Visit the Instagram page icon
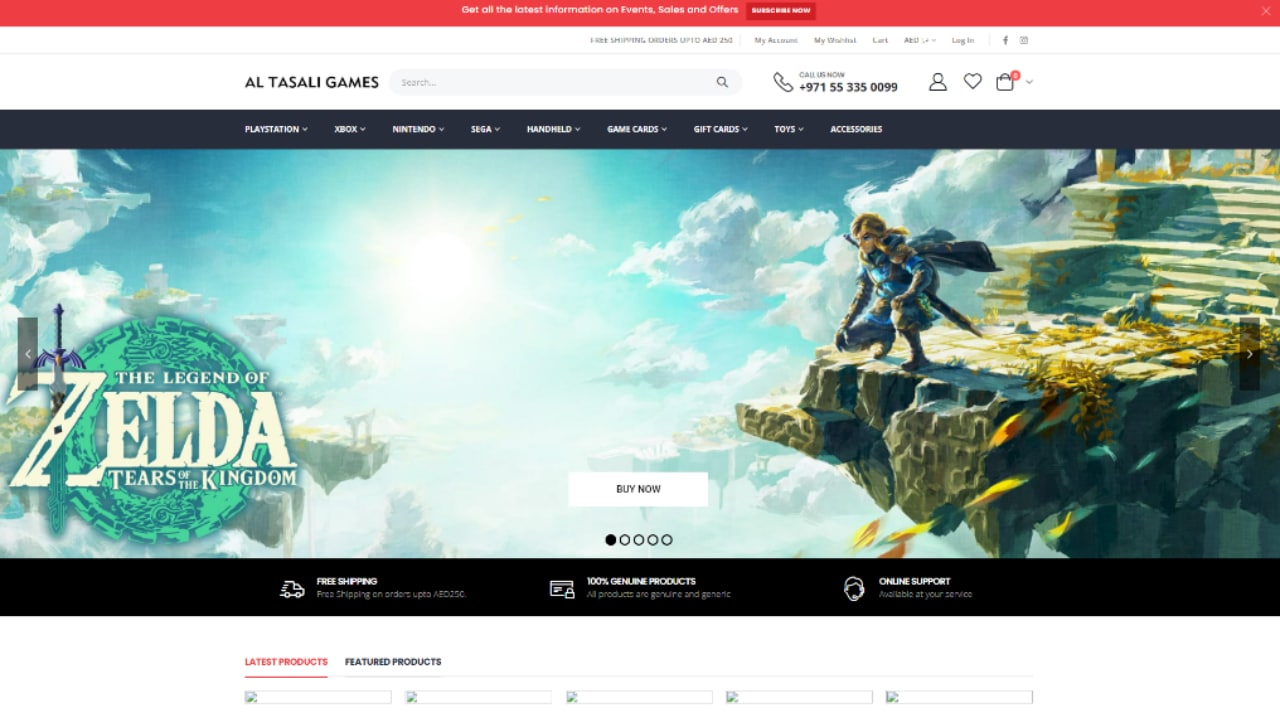Image resolution: width=1280 pixels, height=720 pixels. 1024,40
